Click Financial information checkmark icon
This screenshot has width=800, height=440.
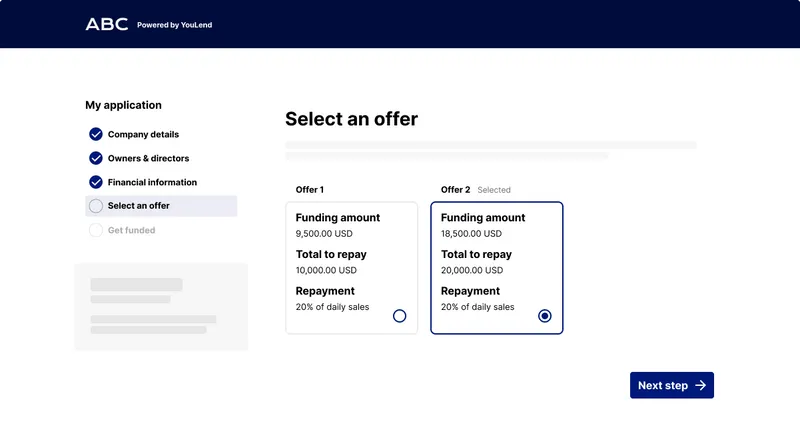coord(96,182)
